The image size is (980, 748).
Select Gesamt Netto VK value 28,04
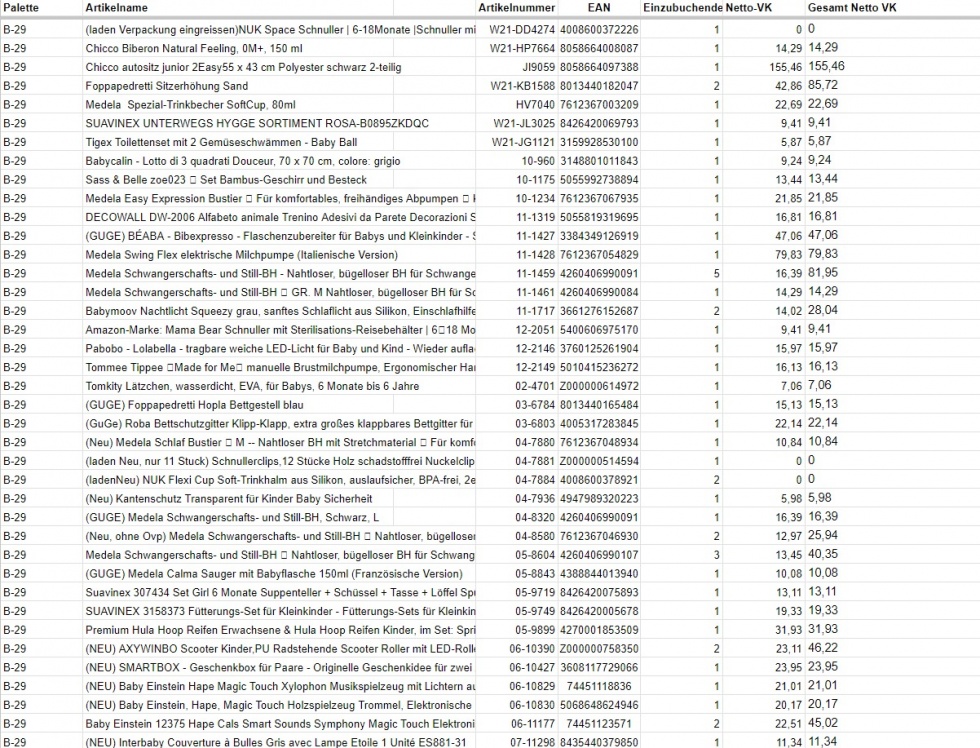tap(822, 310)
